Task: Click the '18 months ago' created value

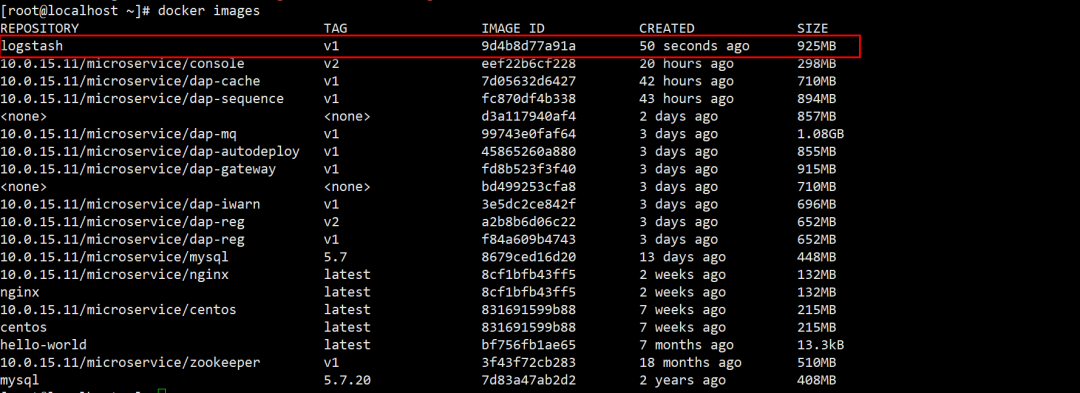Action: click(690, 363)
